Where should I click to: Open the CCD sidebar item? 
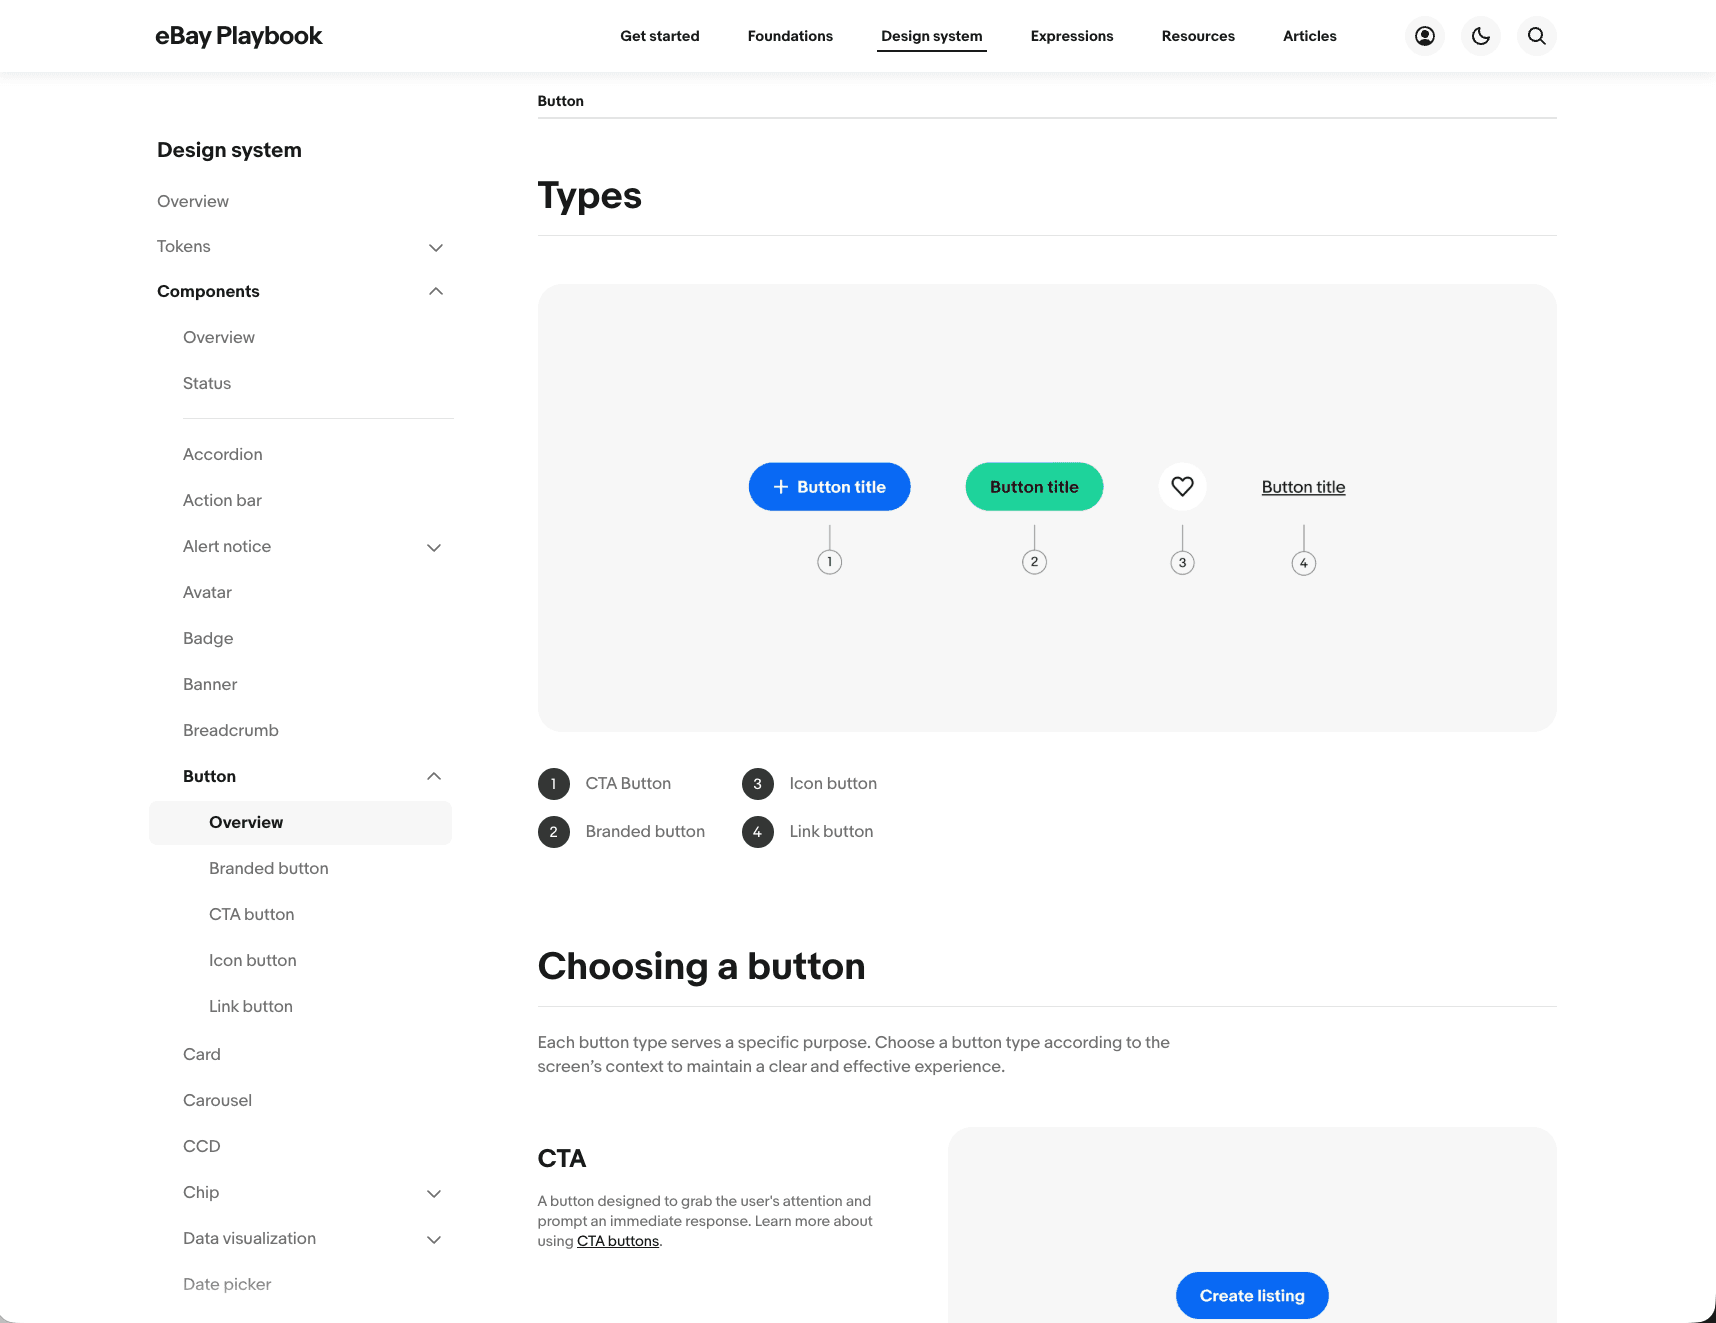click(202, 1146)
